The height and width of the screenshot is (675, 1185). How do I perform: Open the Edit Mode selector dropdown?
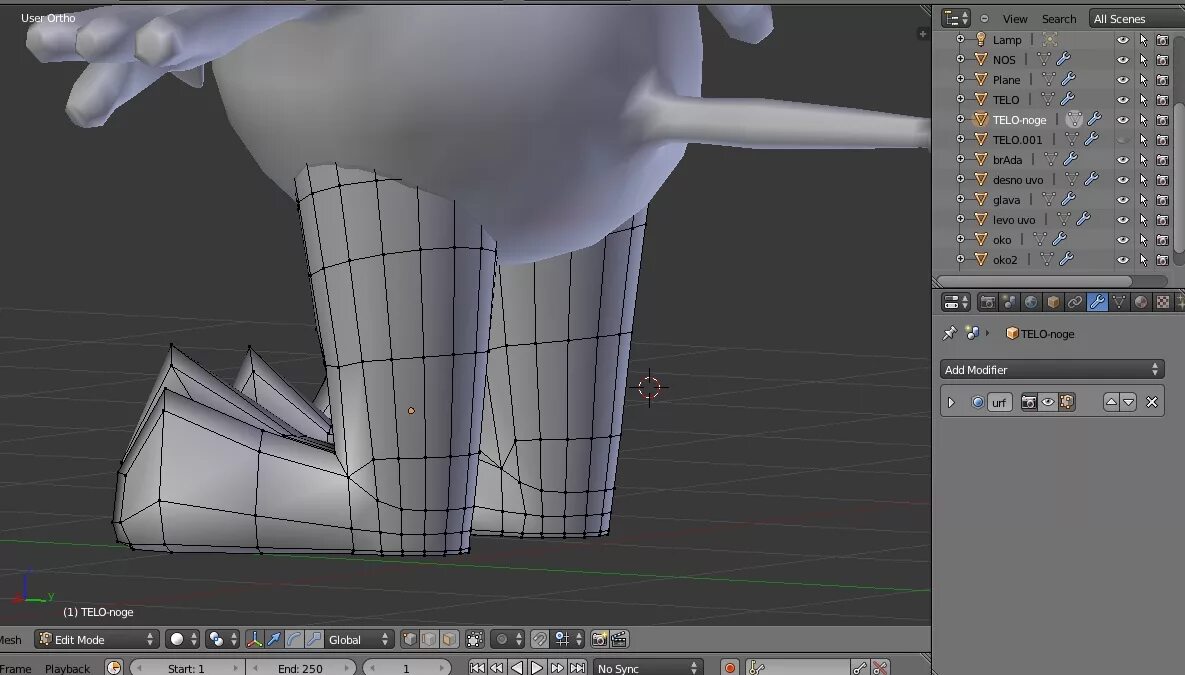tap(97, 639)
